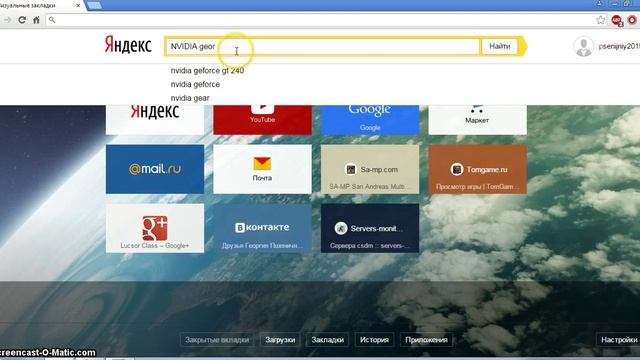
Task: Open the user profile avatar icon
Action: click(x=583, y=46)
